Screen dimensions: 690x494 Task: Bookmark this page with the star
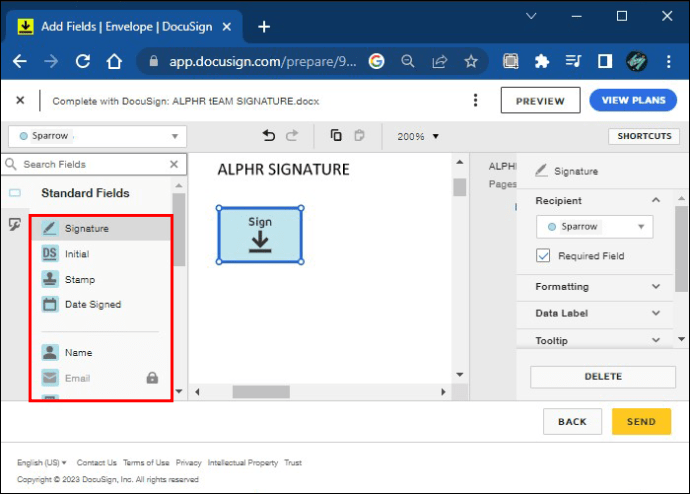pyautogui.click(x=471, y=61)
